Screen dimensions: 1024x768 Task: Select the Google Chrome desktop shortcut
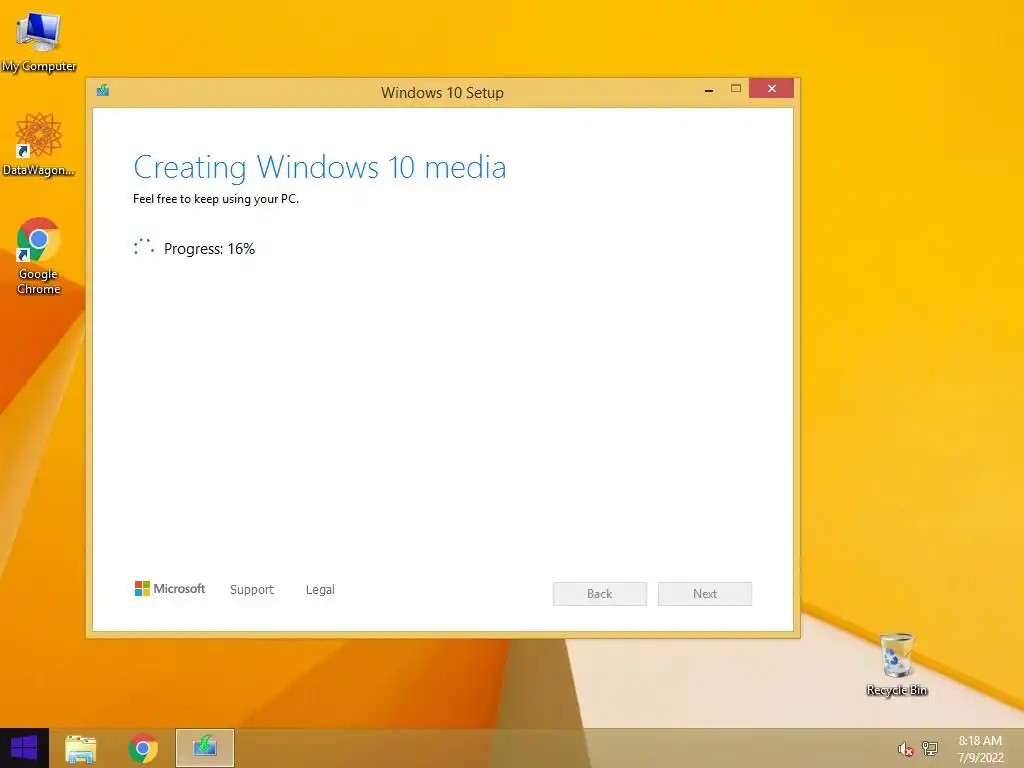[39, 256]
